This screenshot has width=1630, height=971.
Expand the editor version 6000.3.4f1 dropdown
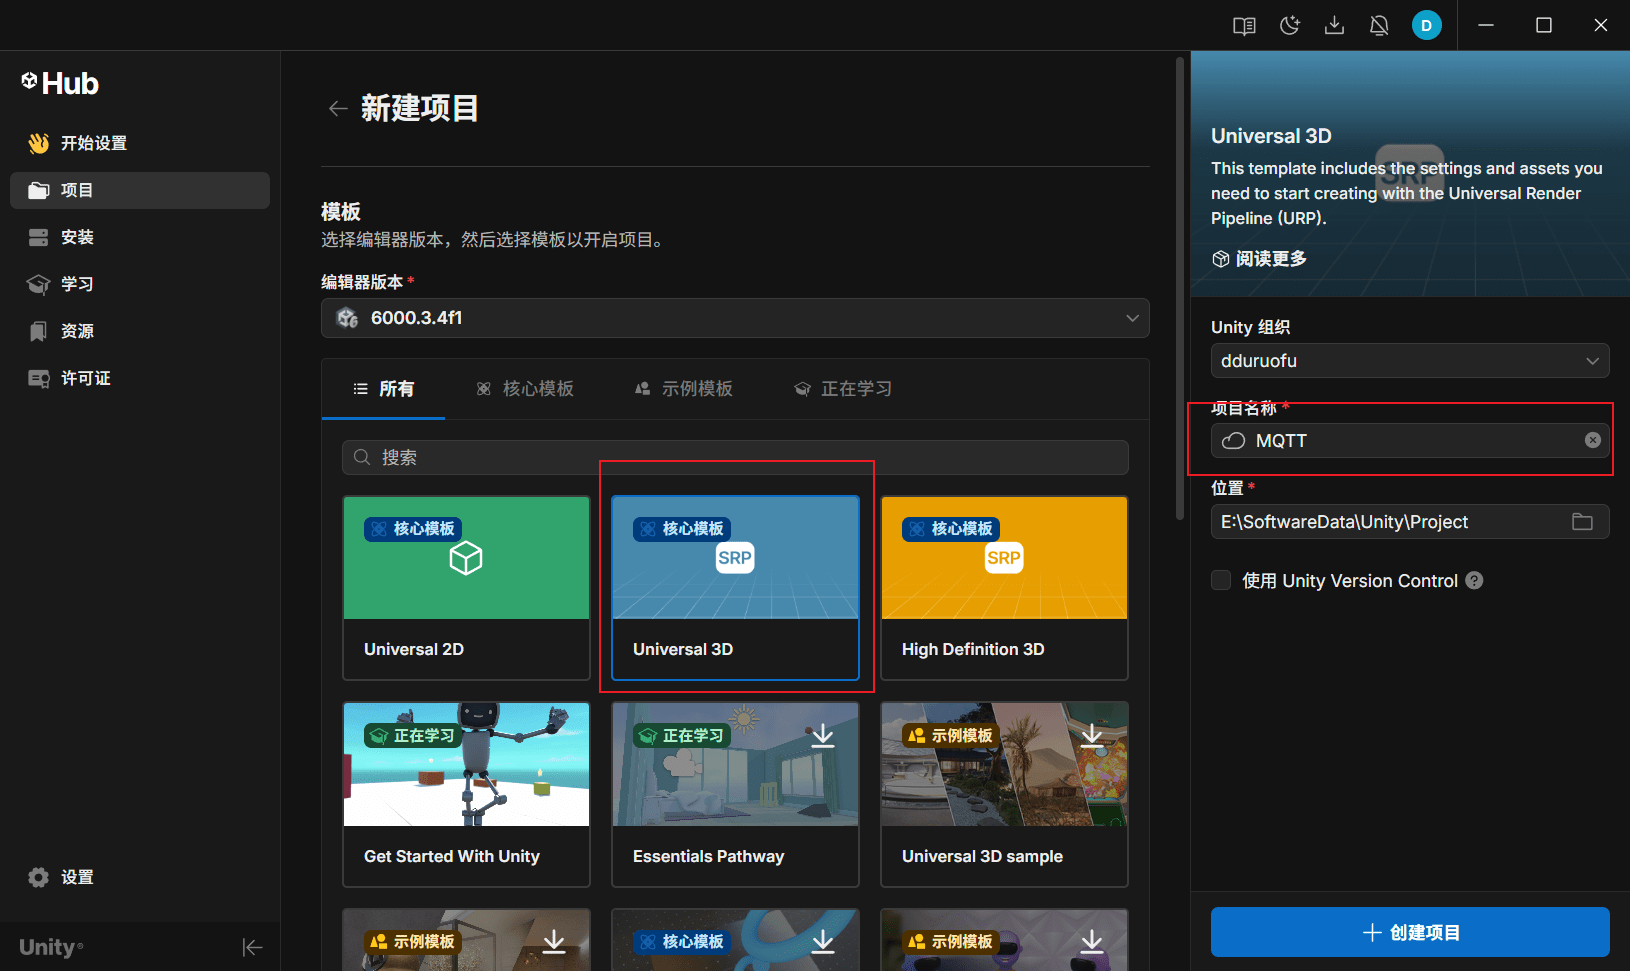[x=735, y=318]
